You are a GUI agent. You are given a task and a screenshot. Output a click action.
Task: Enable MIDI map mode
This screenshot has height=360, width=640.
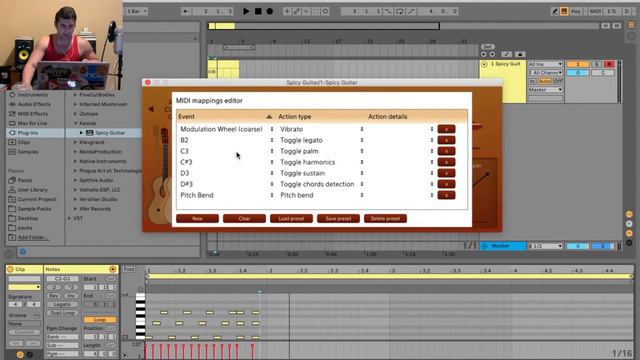tap(595, 11)
